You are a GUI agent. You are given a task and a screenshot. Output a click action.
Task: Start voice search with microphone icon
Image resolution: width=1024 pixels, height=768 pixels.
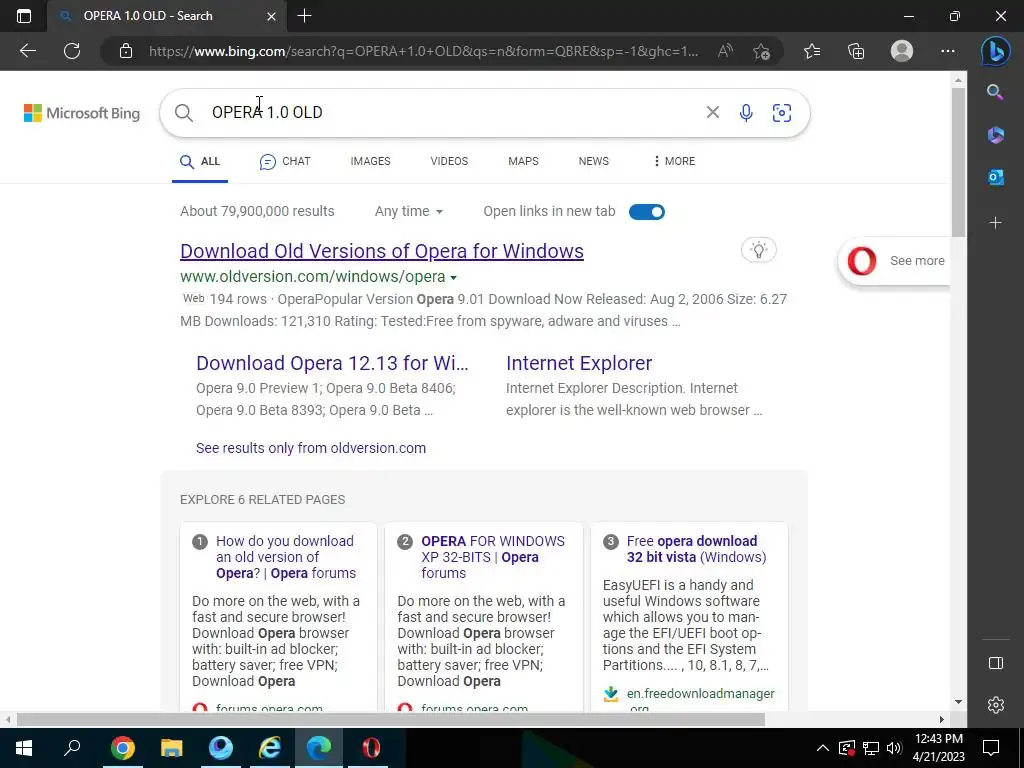[x=746, y=112]
